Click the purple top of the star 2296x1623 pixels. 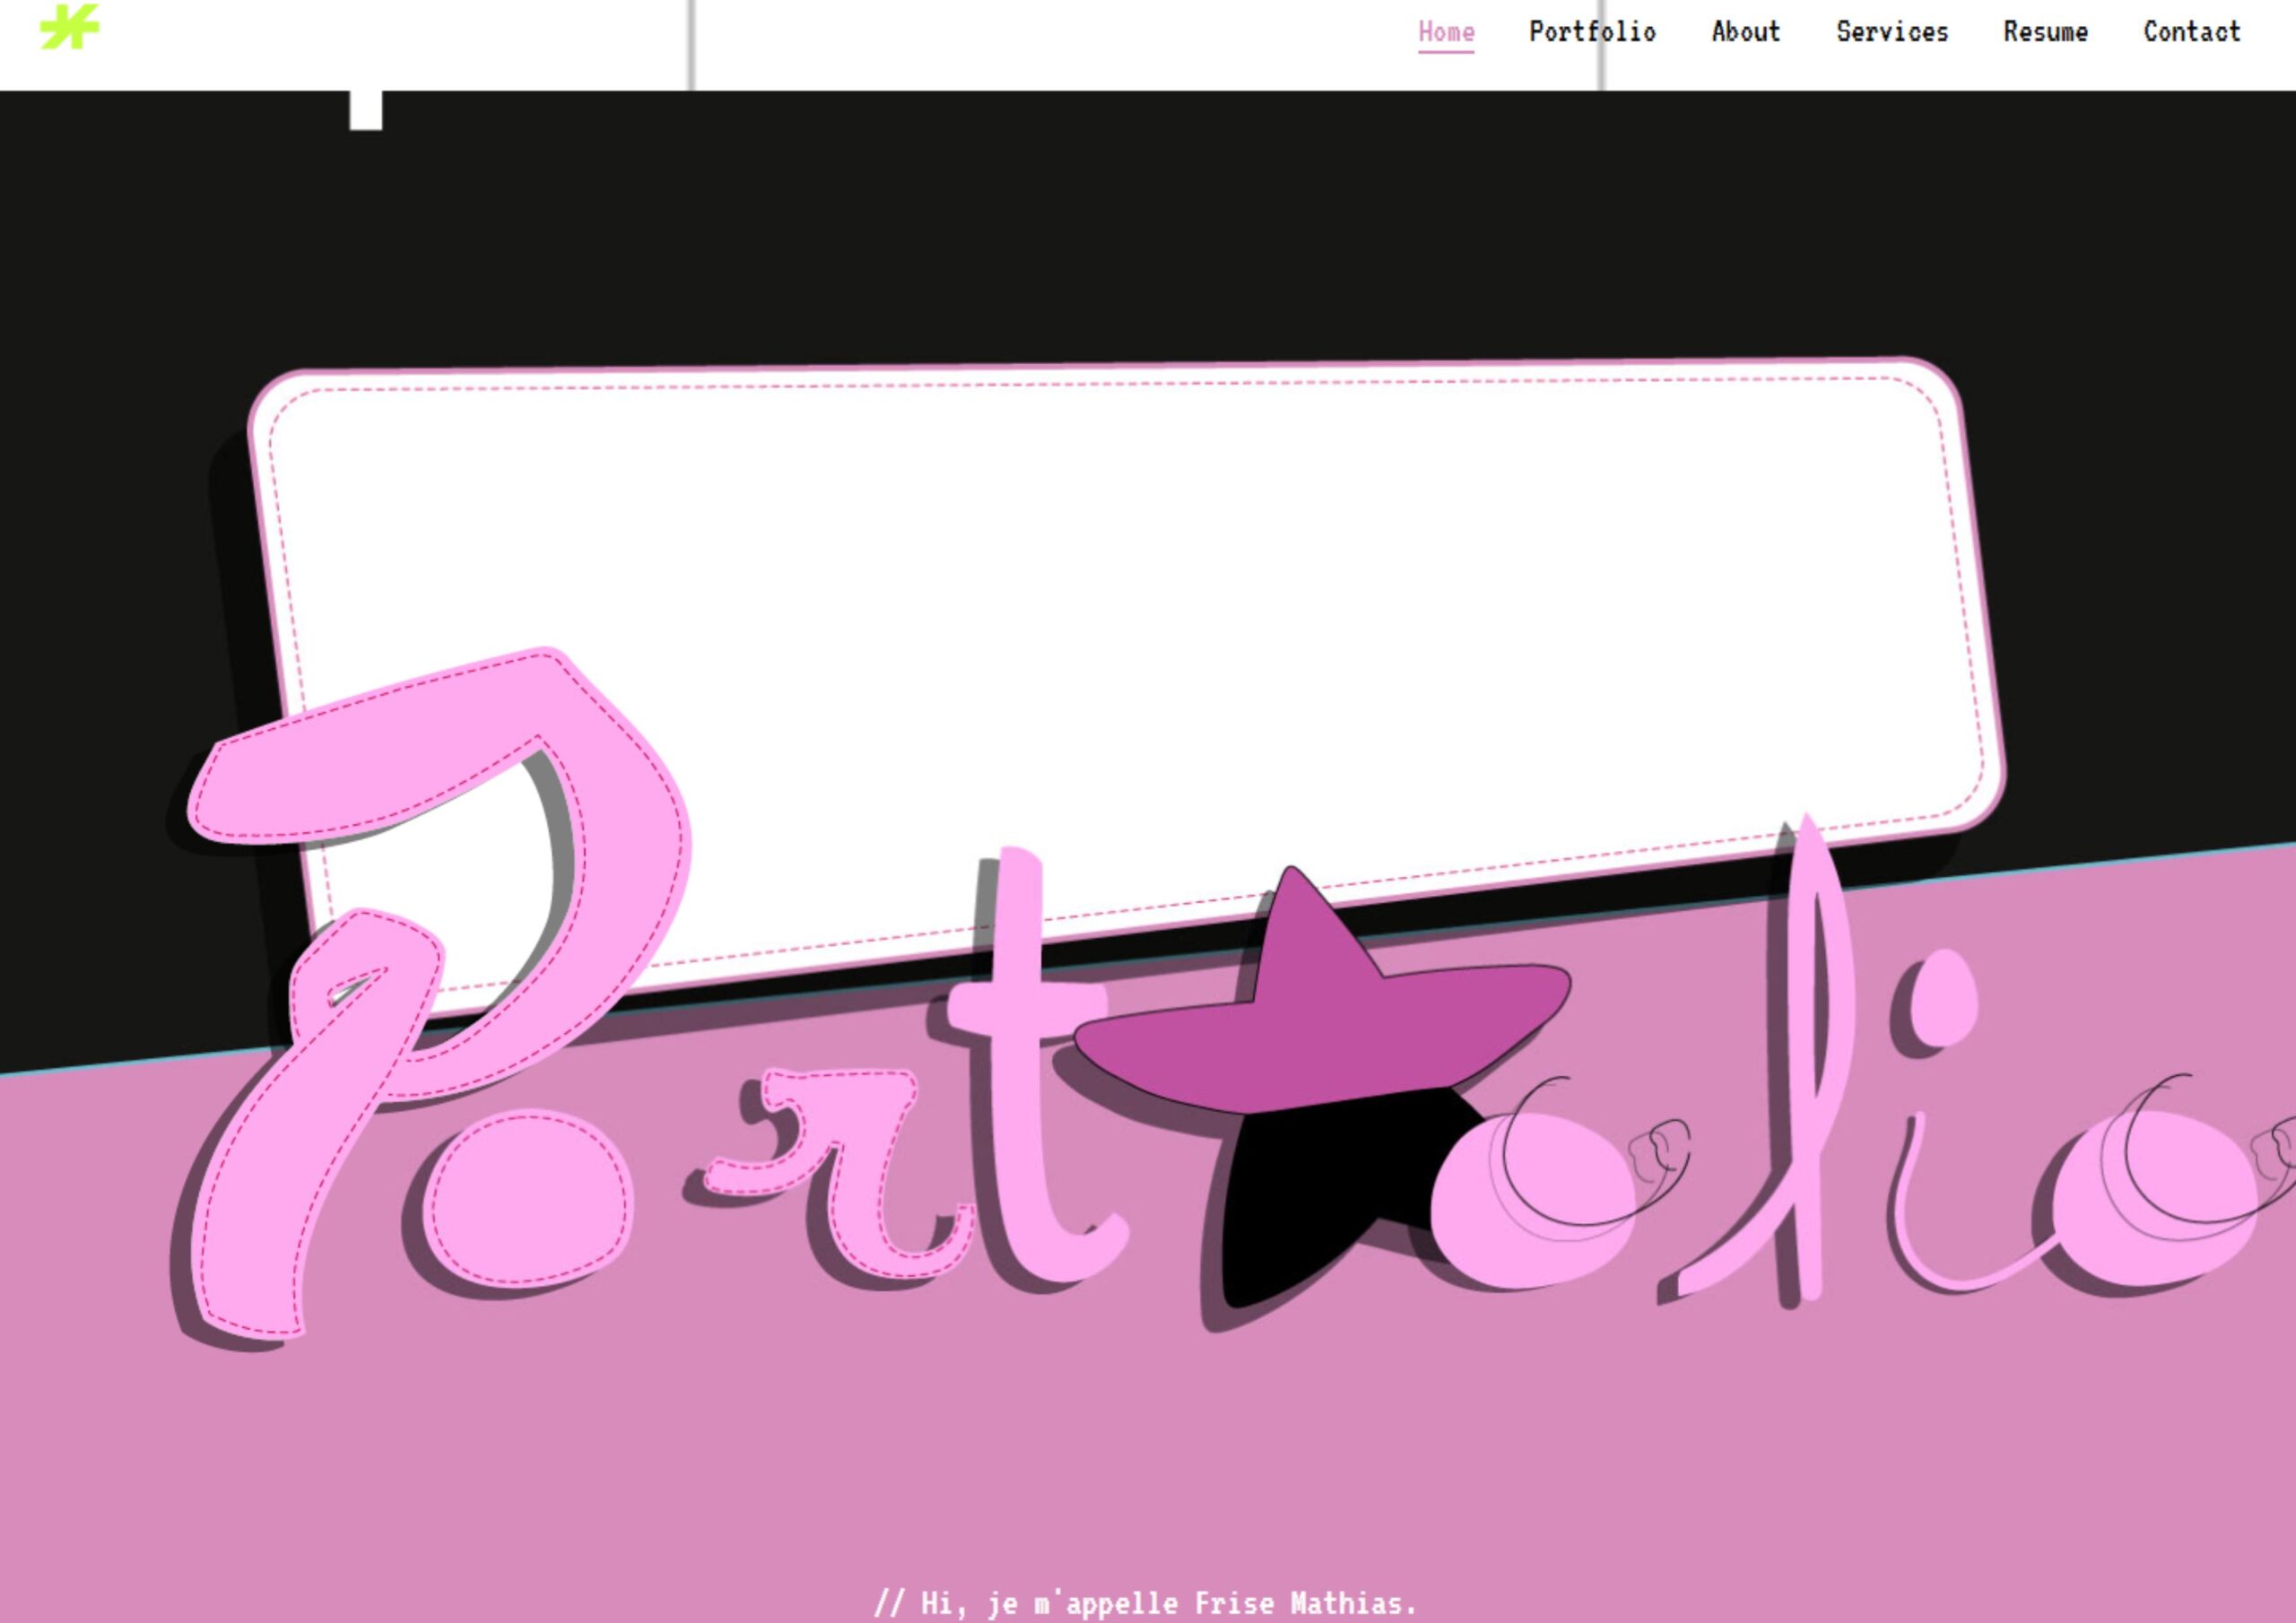(x=1320, y=1030)
